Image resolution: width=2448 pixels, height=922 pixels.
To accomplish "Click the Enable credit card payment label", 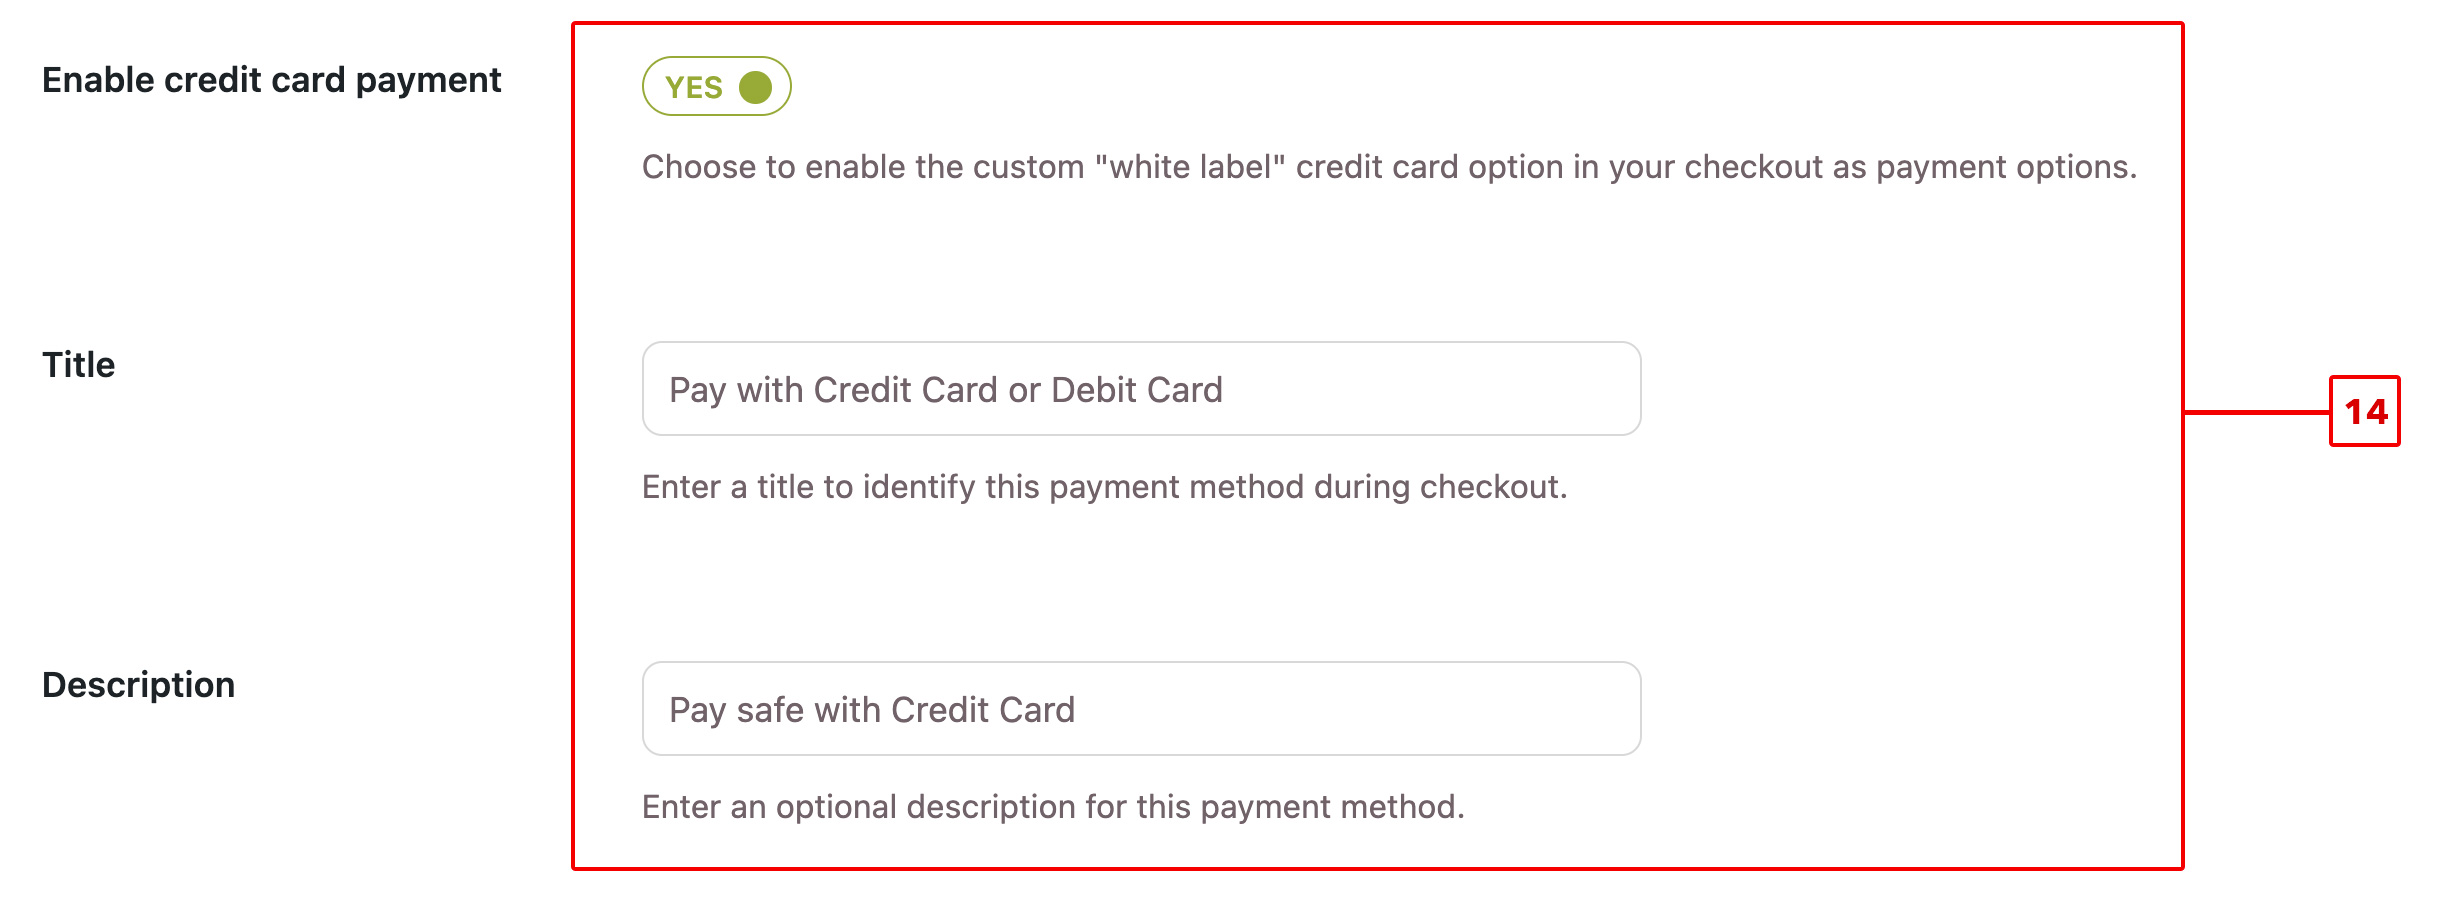I will pos(272,80).
